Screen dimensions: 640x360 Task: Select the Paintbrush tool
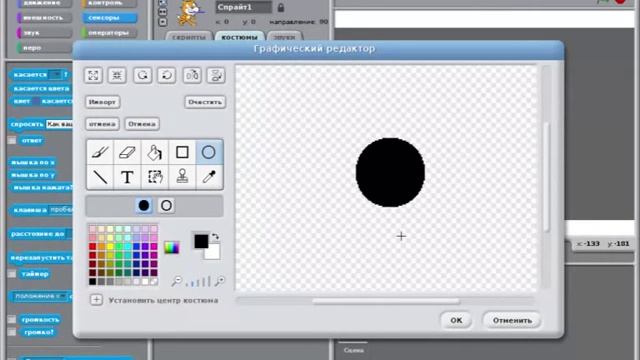click(x=100, y=152)
